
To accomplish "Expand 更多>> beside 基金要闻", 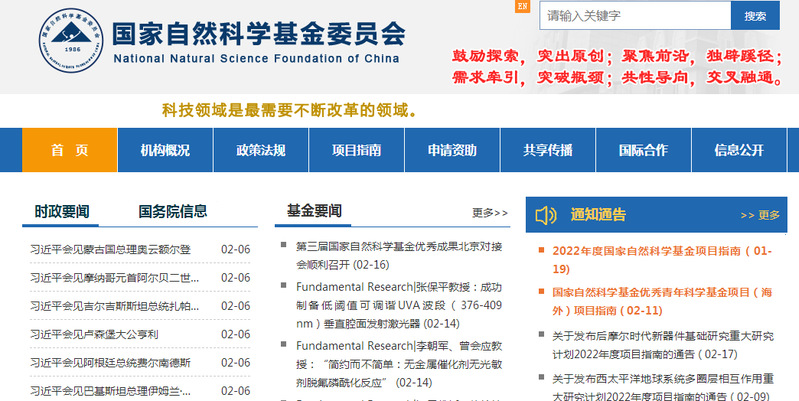I will pyautogui.click(x=490, y=213).
